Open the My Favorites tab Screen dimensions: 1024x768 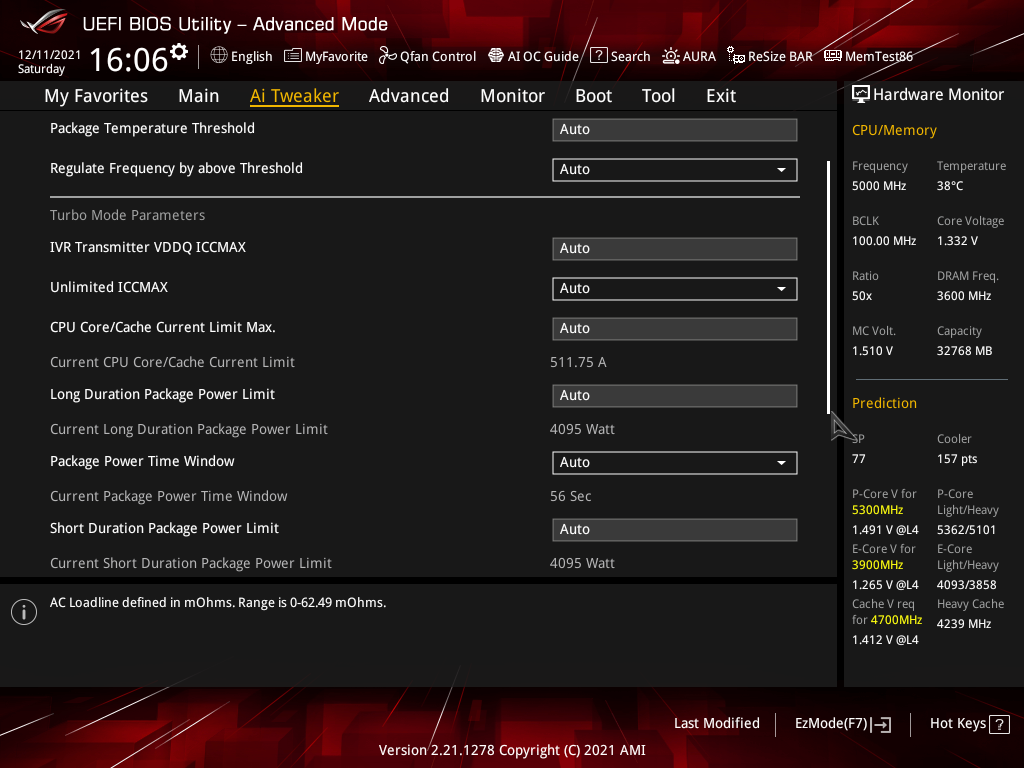[96, 96]
